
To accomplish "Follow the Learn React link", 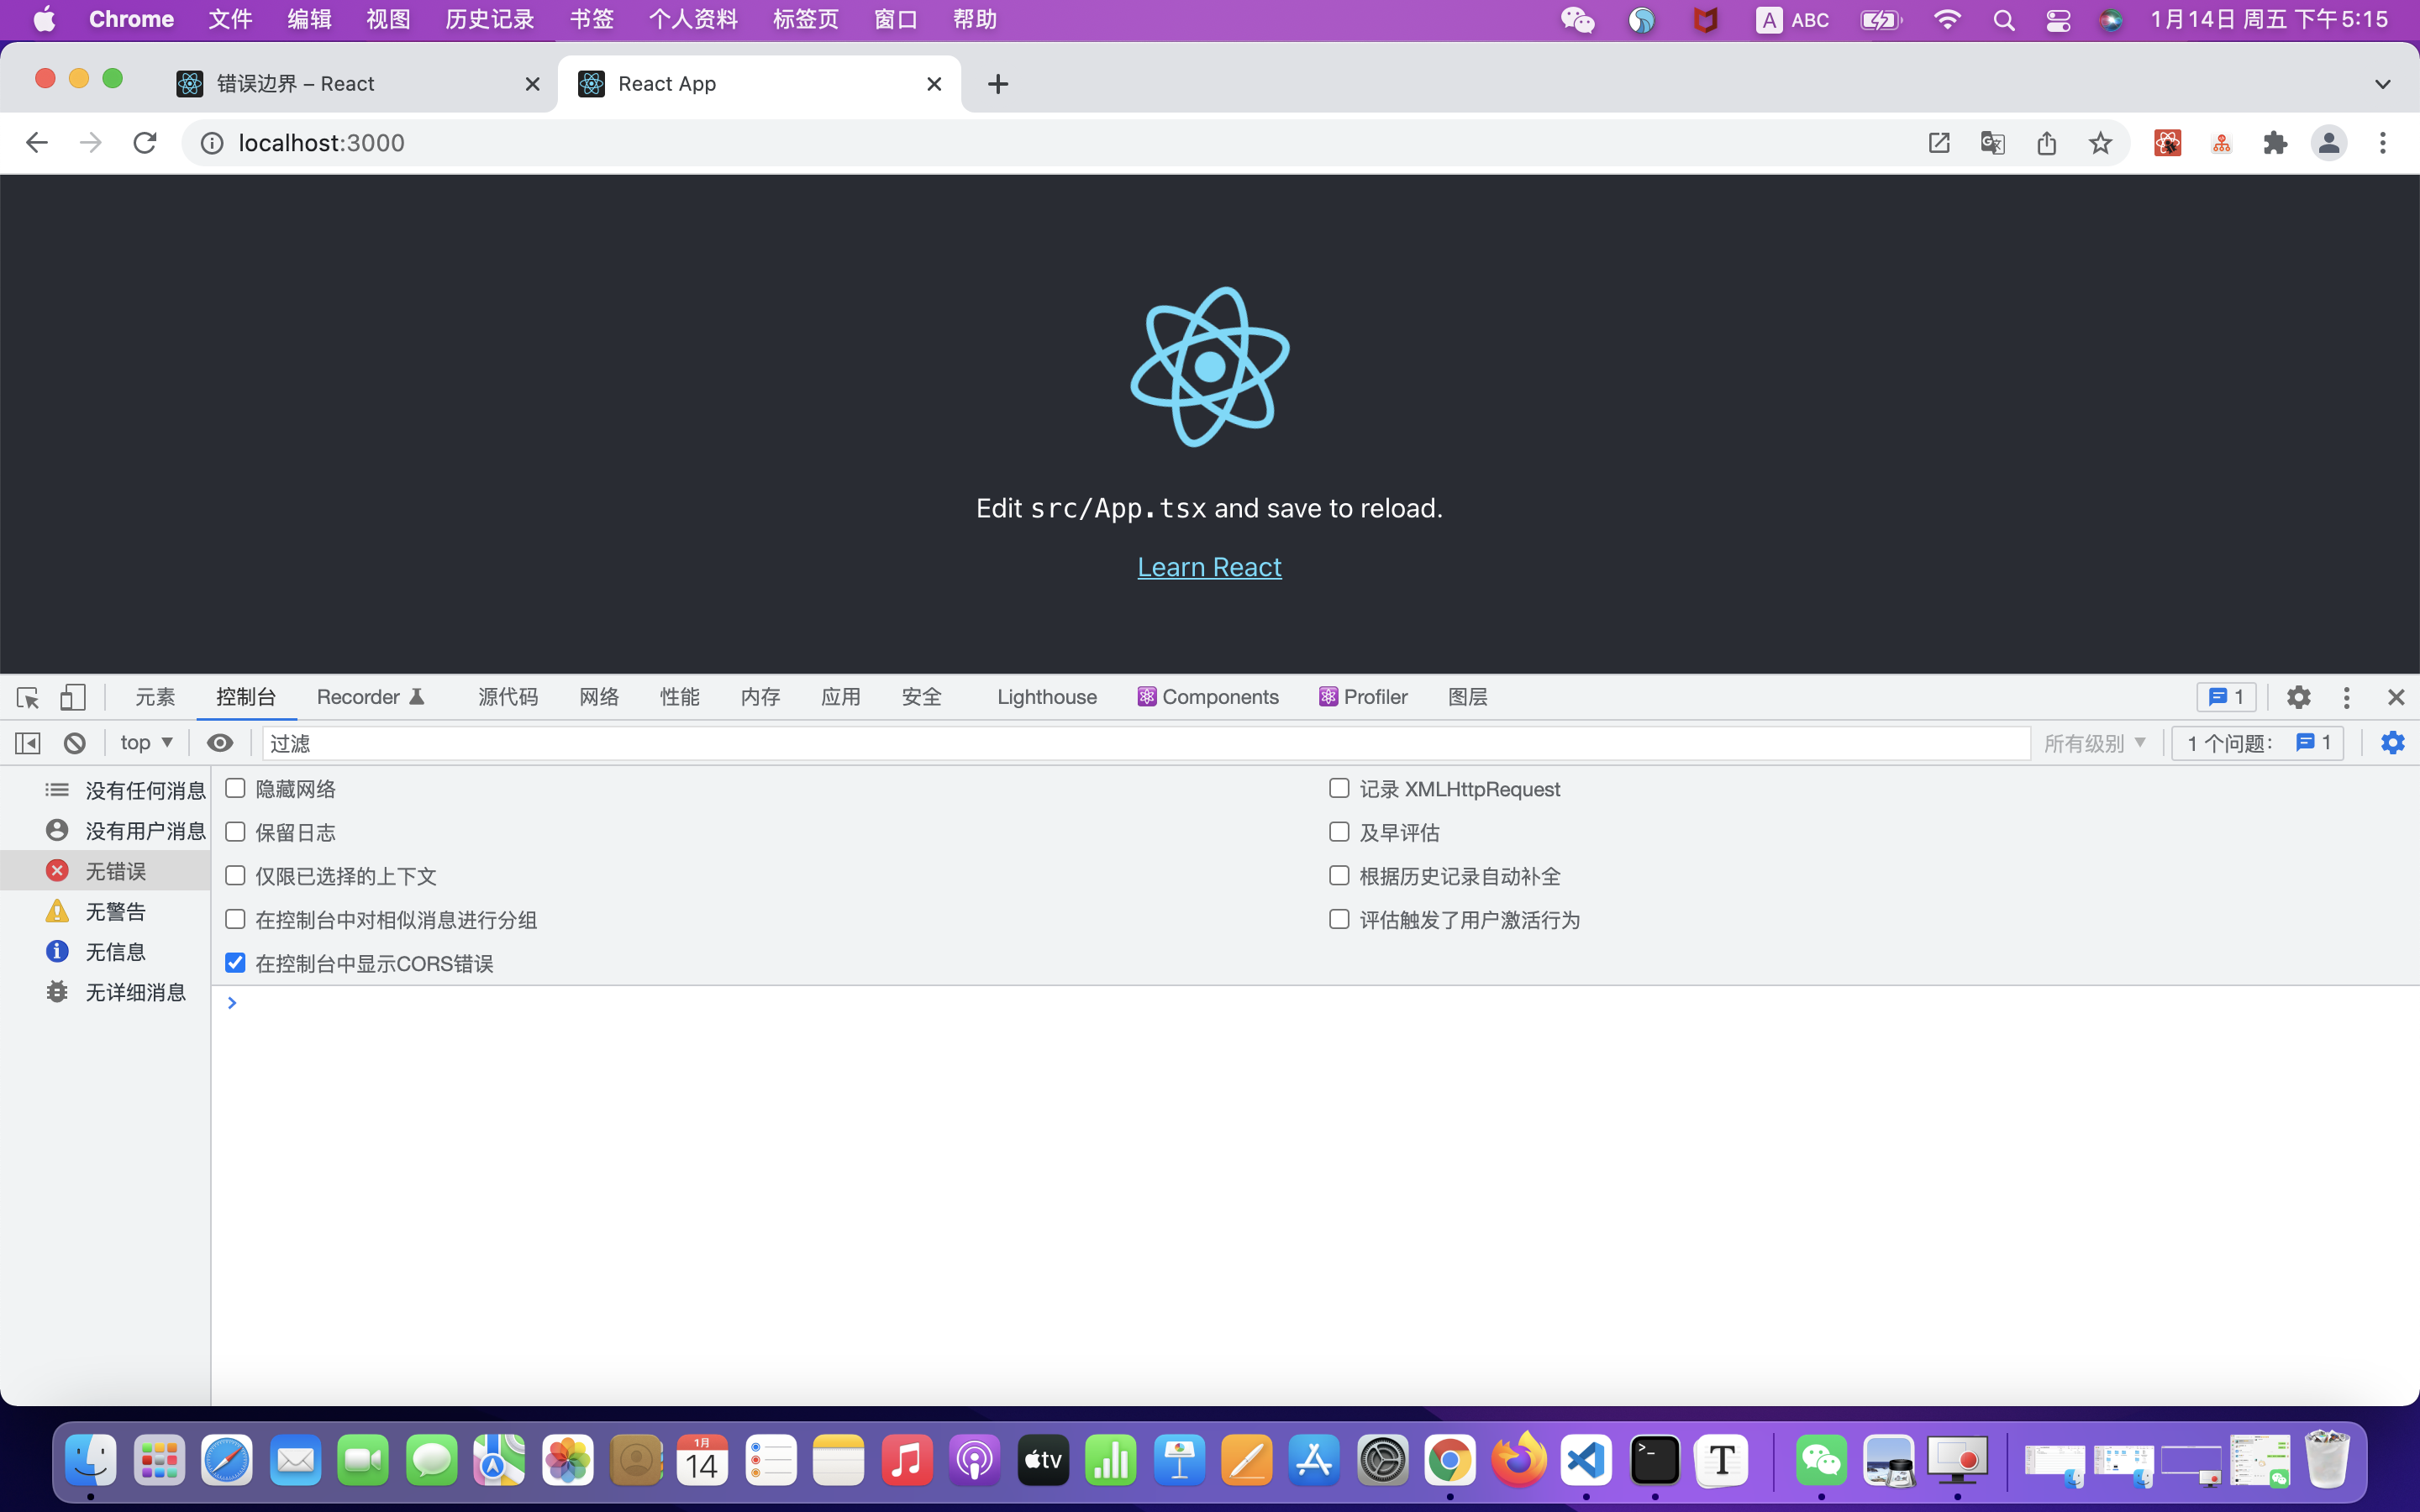I will [x=1209, y=567].
